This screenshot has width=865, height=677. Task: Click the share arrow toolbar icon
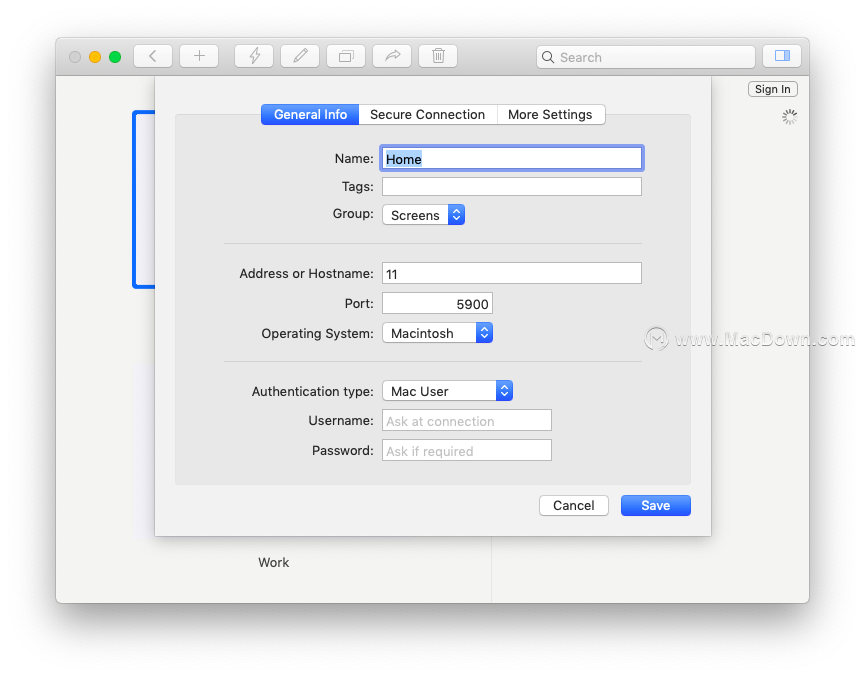point(392,56)
